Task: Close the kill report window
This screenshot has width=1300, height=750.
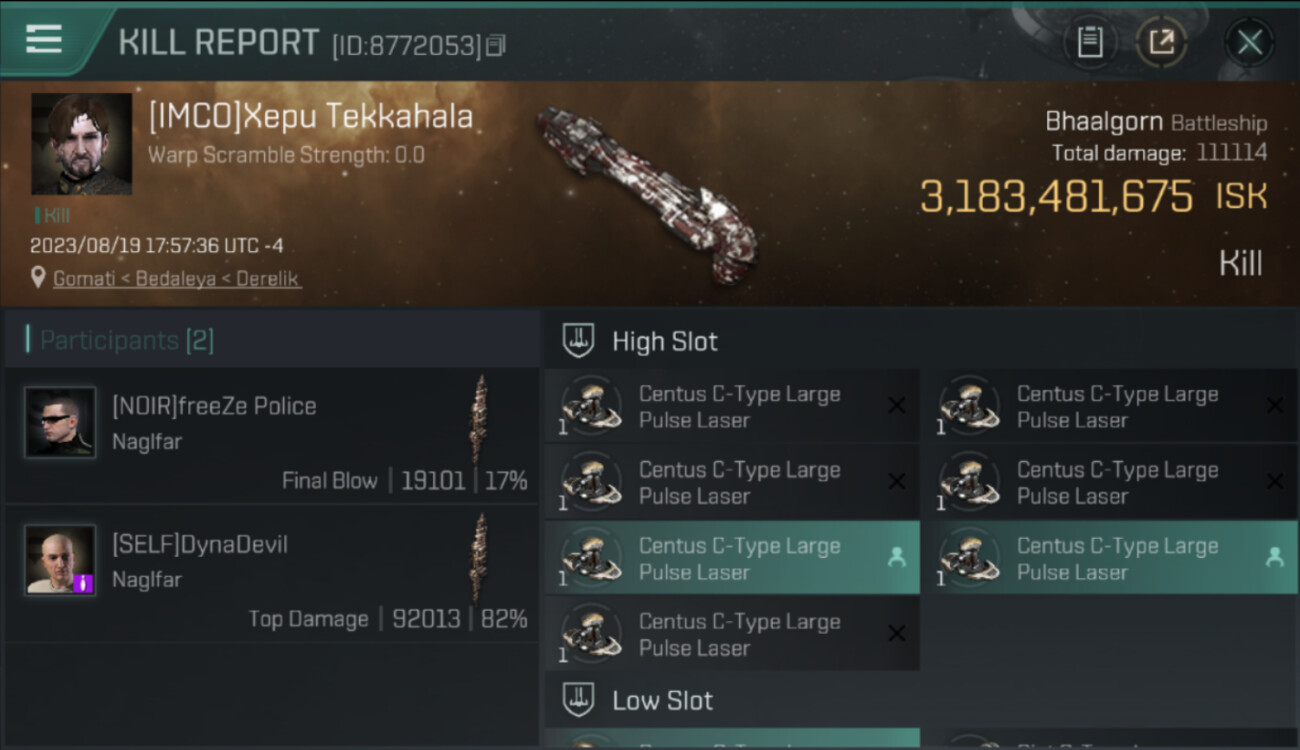Action: click(x=1249, y=42)
